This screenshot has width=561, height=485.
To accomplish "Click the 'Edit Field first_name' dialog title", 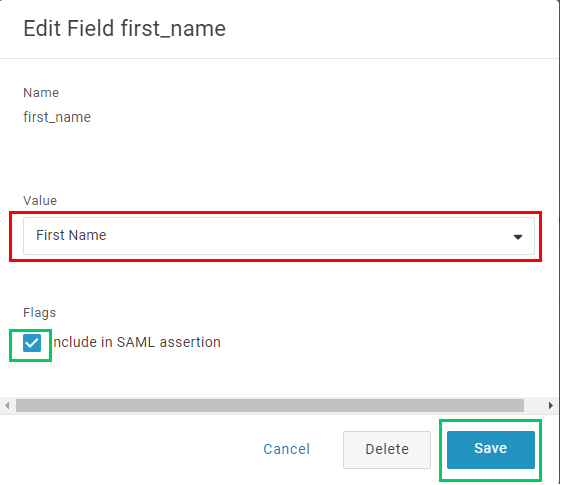I will [x=125, y=29].
